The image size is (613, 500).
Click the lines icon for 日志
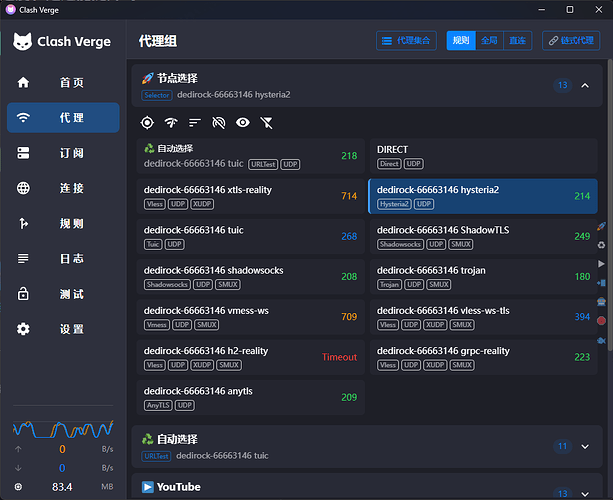coord(23,258)
